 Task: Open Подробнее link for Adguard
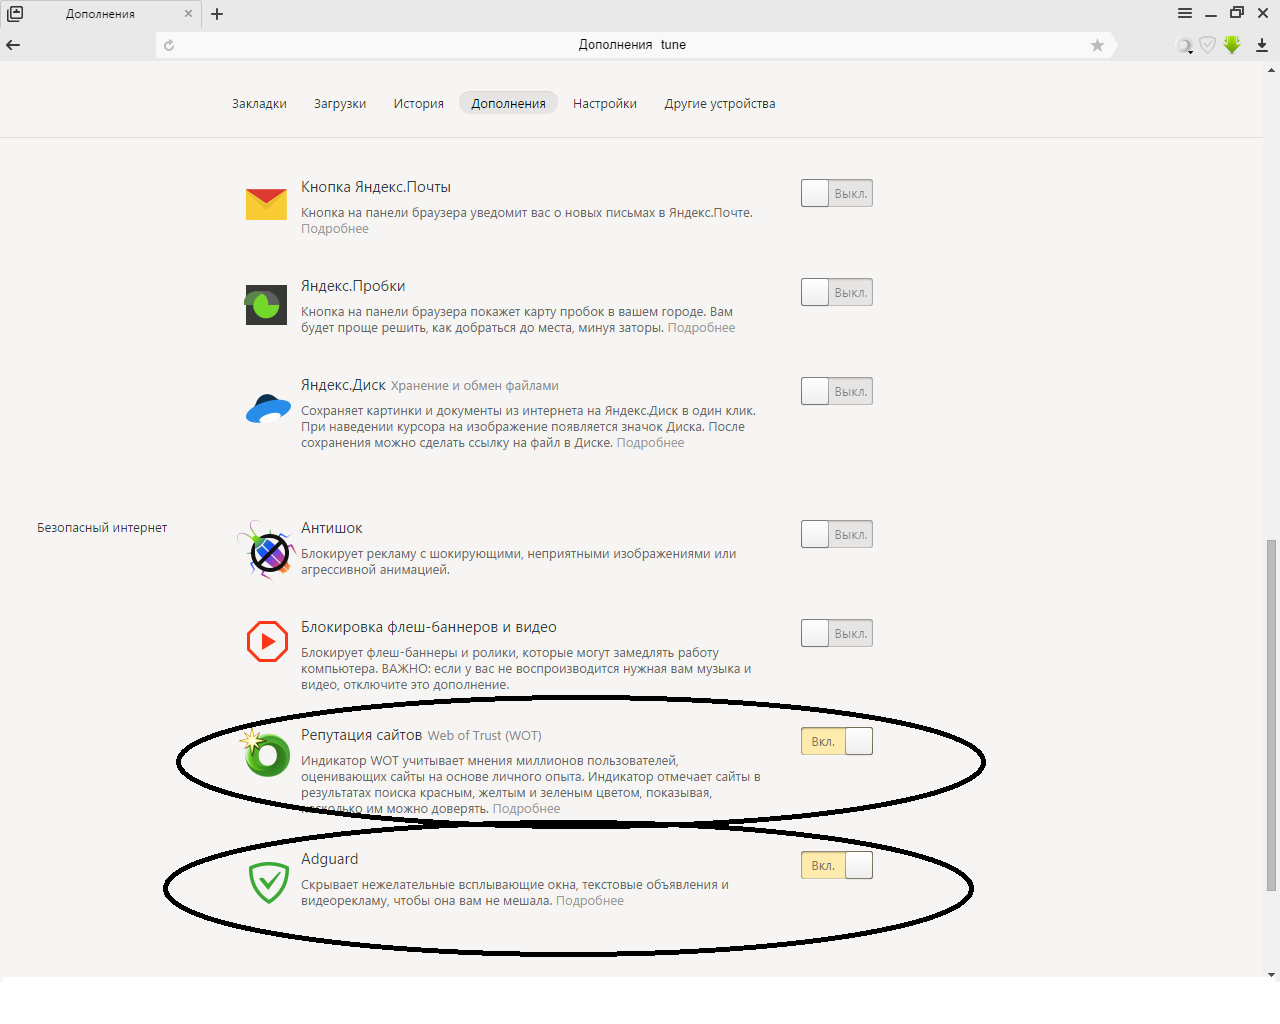[x=589, y=901]
